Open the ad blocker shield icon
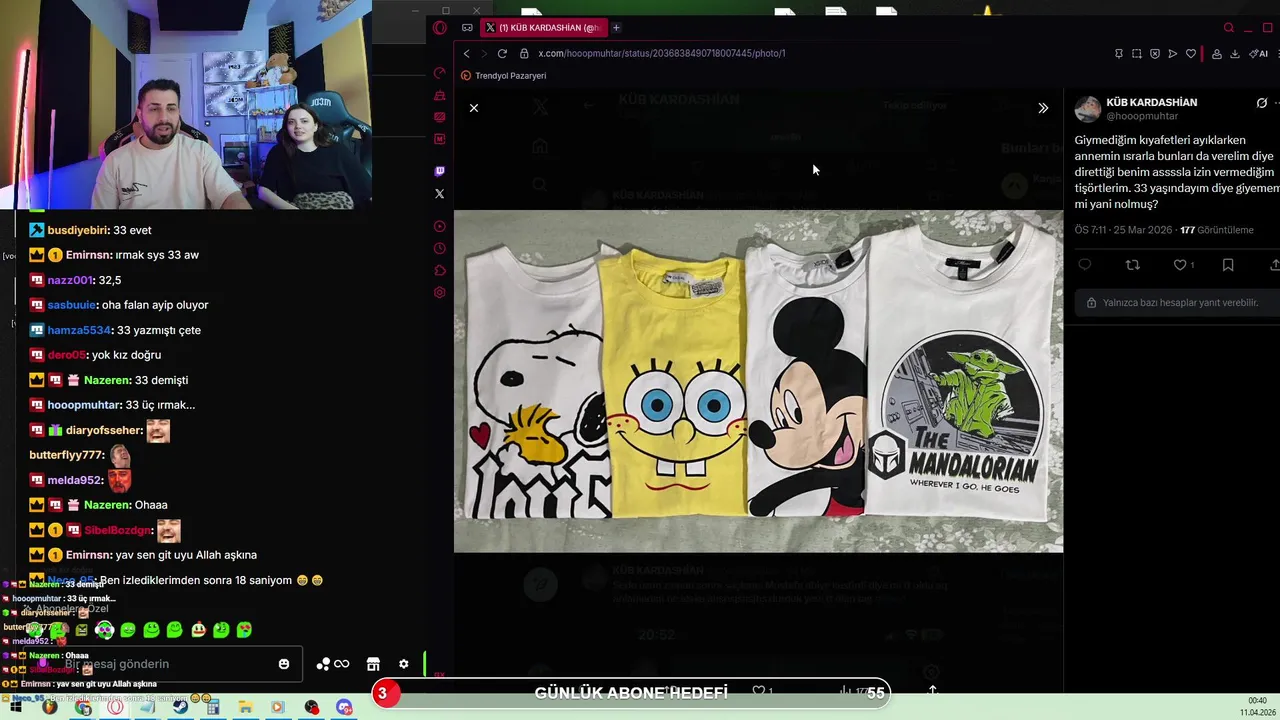 point(1155,54)
